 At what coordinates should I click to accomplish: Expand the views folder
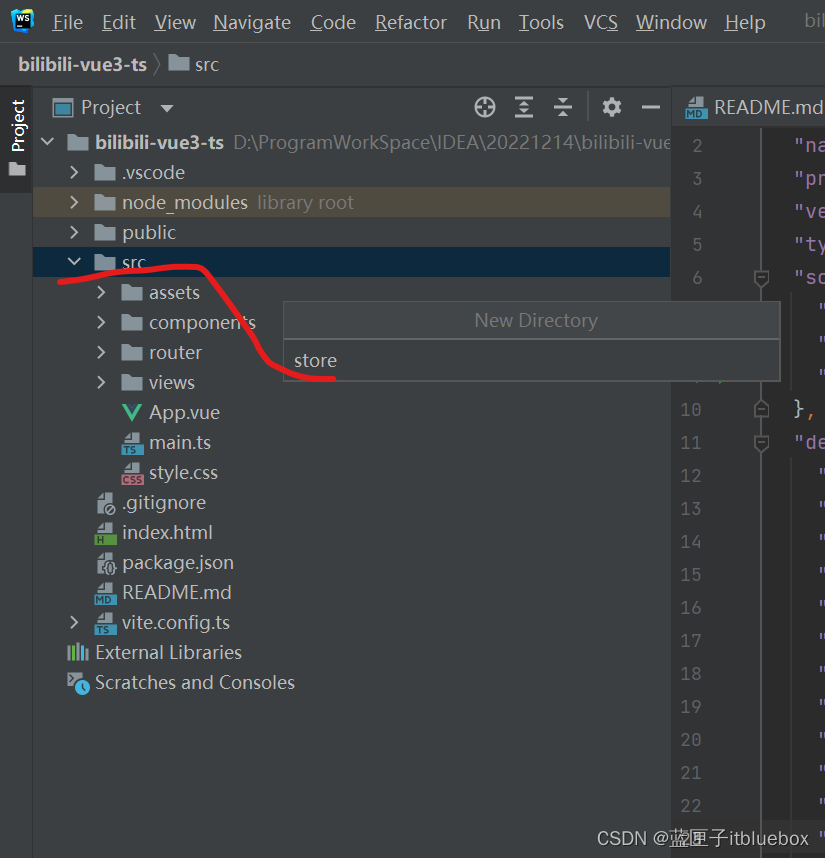[x=101, y=382]
